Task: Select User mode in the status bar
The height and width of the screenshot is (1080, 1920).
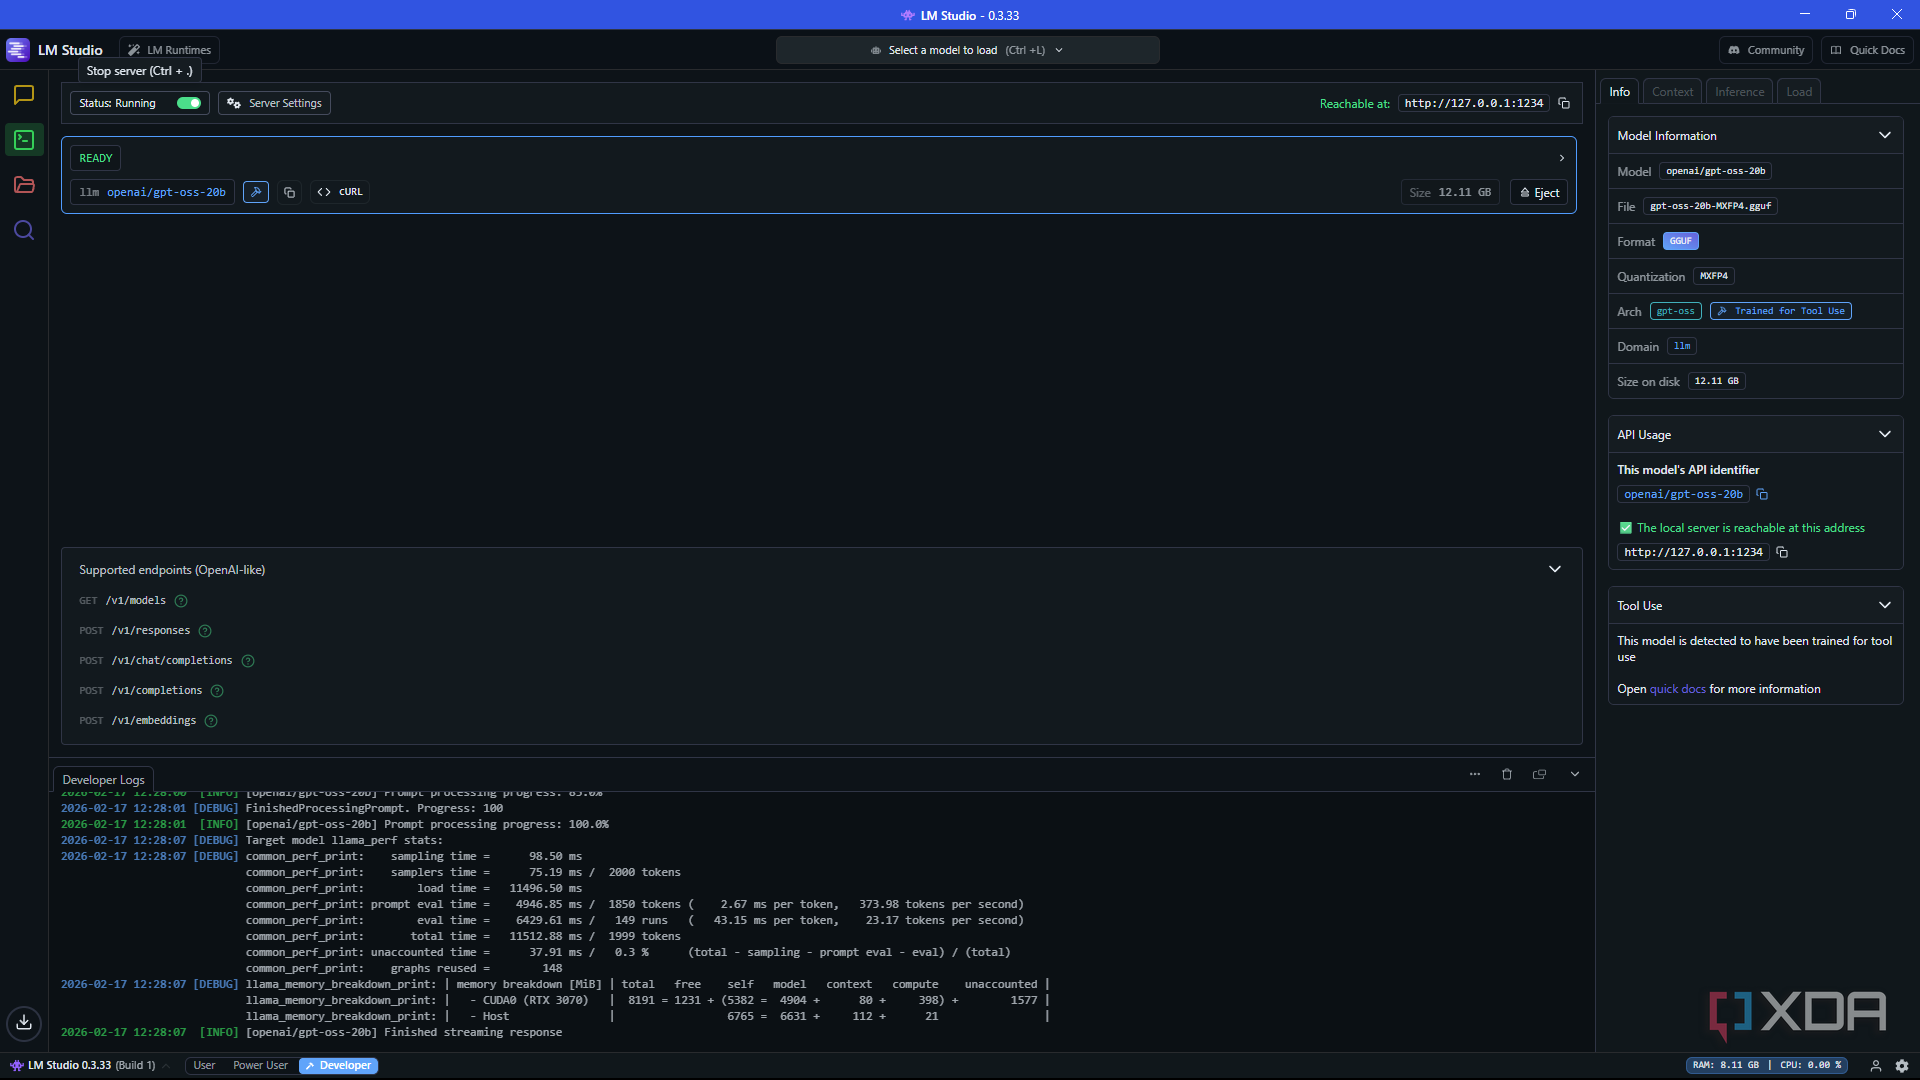Action: pyautogui.click(x=204, y=1066)
